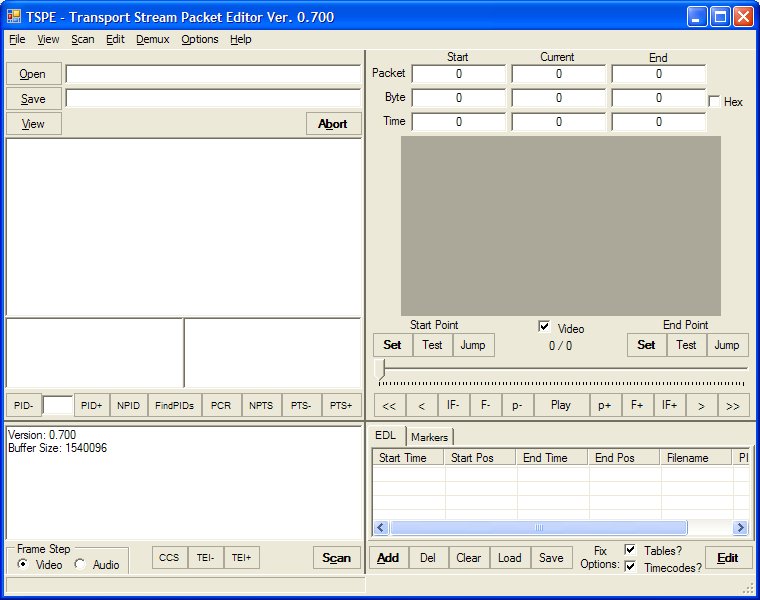
Task: Click the < step back button
Action: point(422,405)
